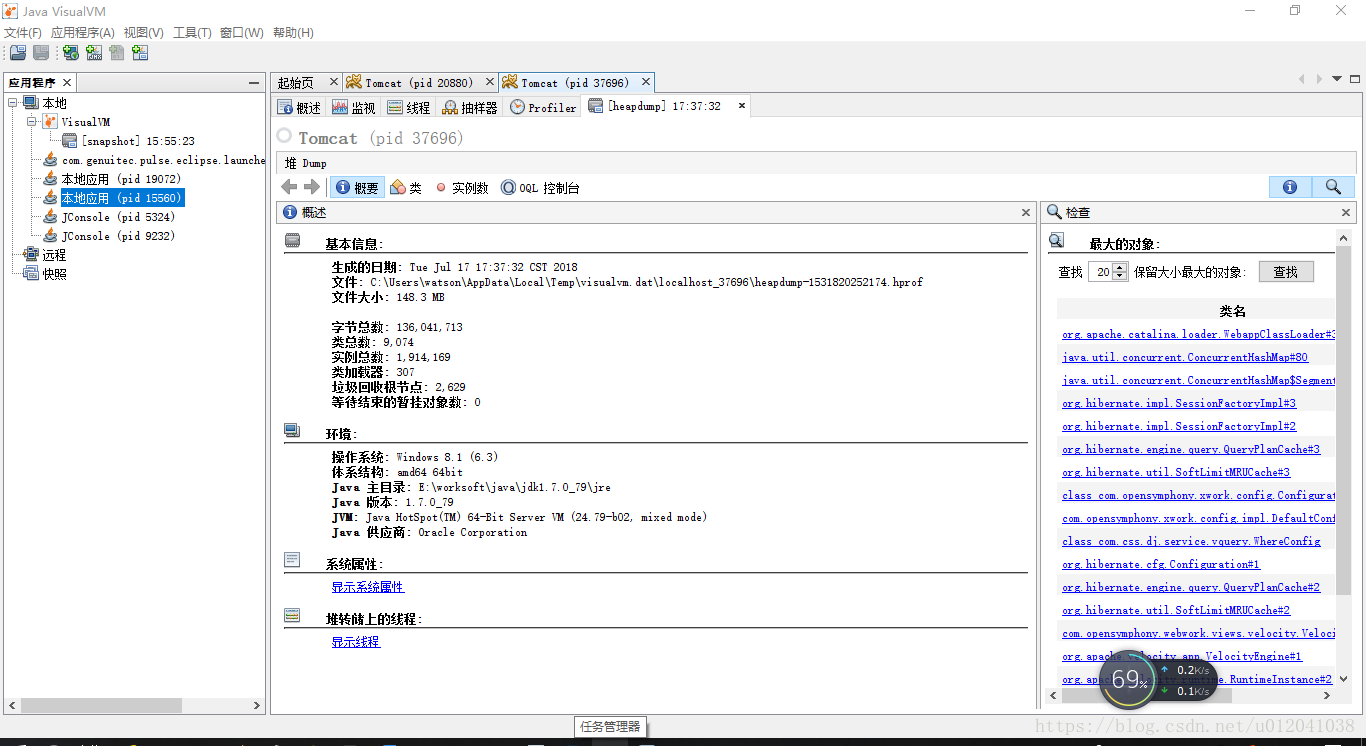Open the 视图(V) menu
Image resolution: width=1366 pixels, height=746 pixels.
coord(144,33)
